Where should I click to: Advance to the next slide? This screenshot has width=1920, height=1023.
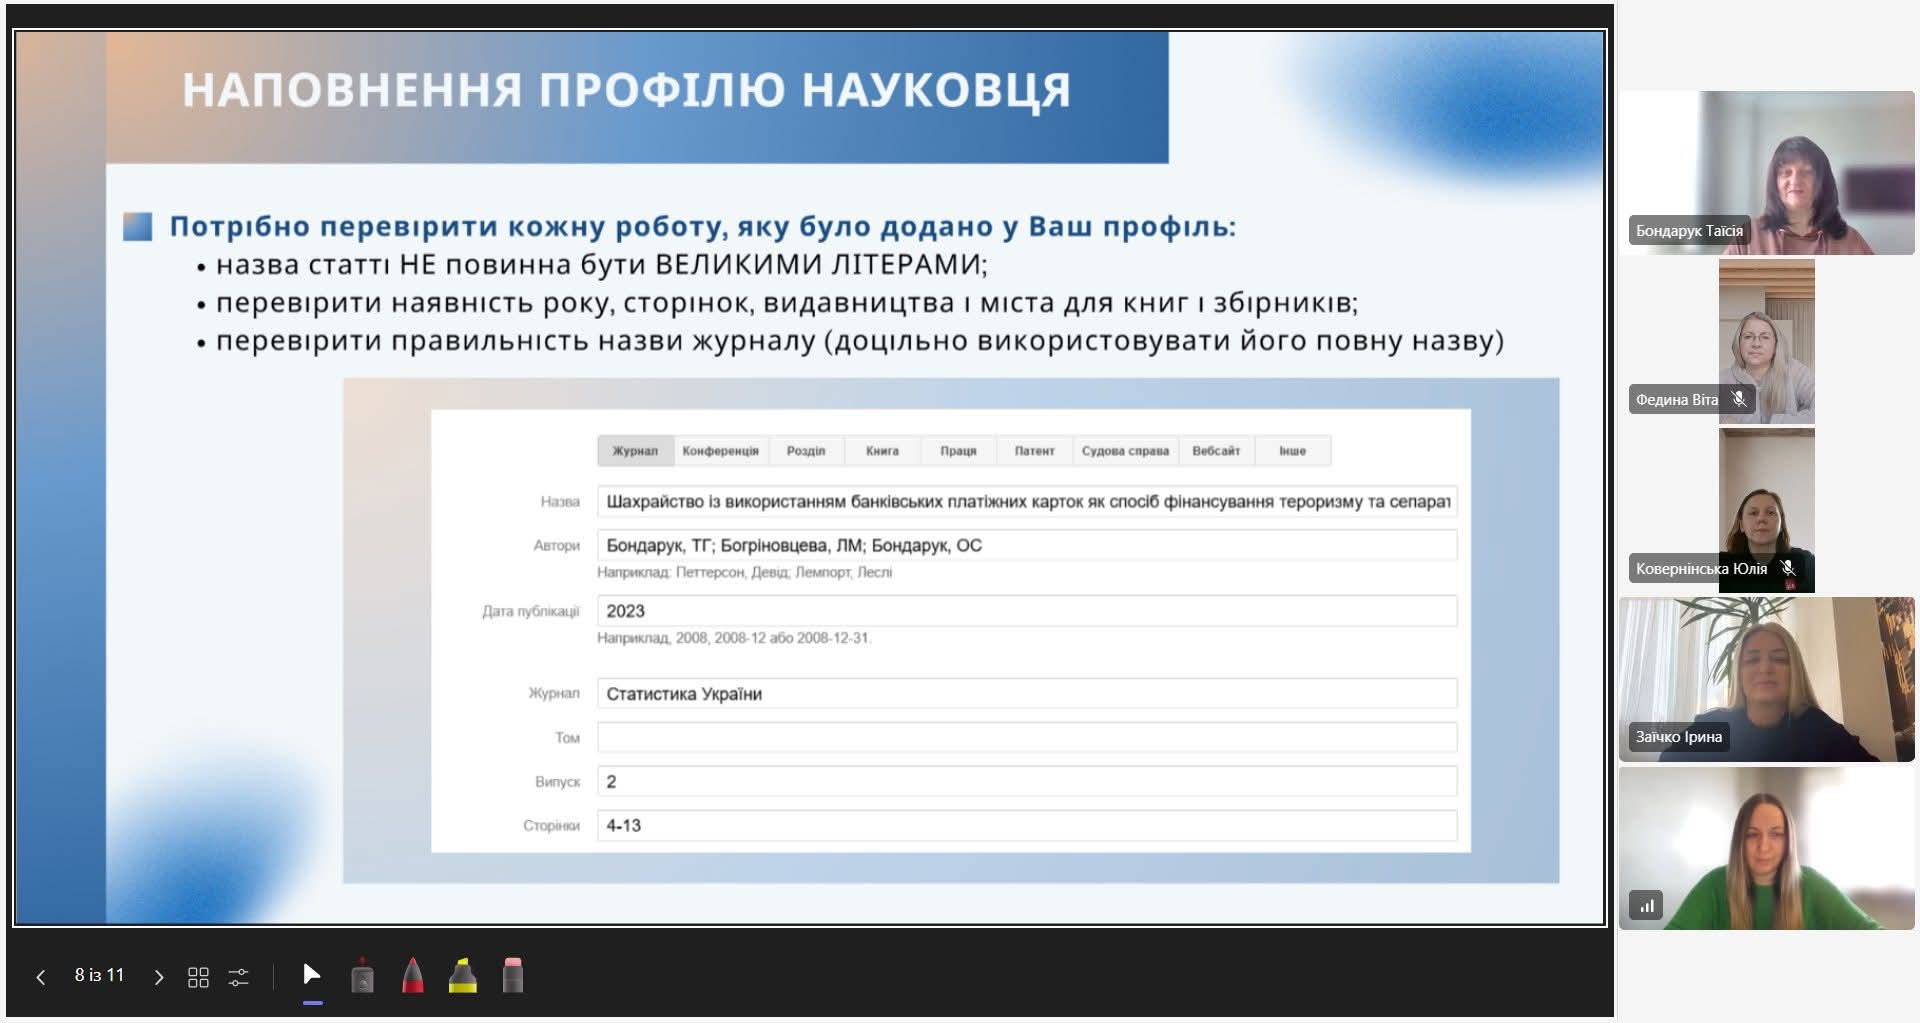point(158,977)
